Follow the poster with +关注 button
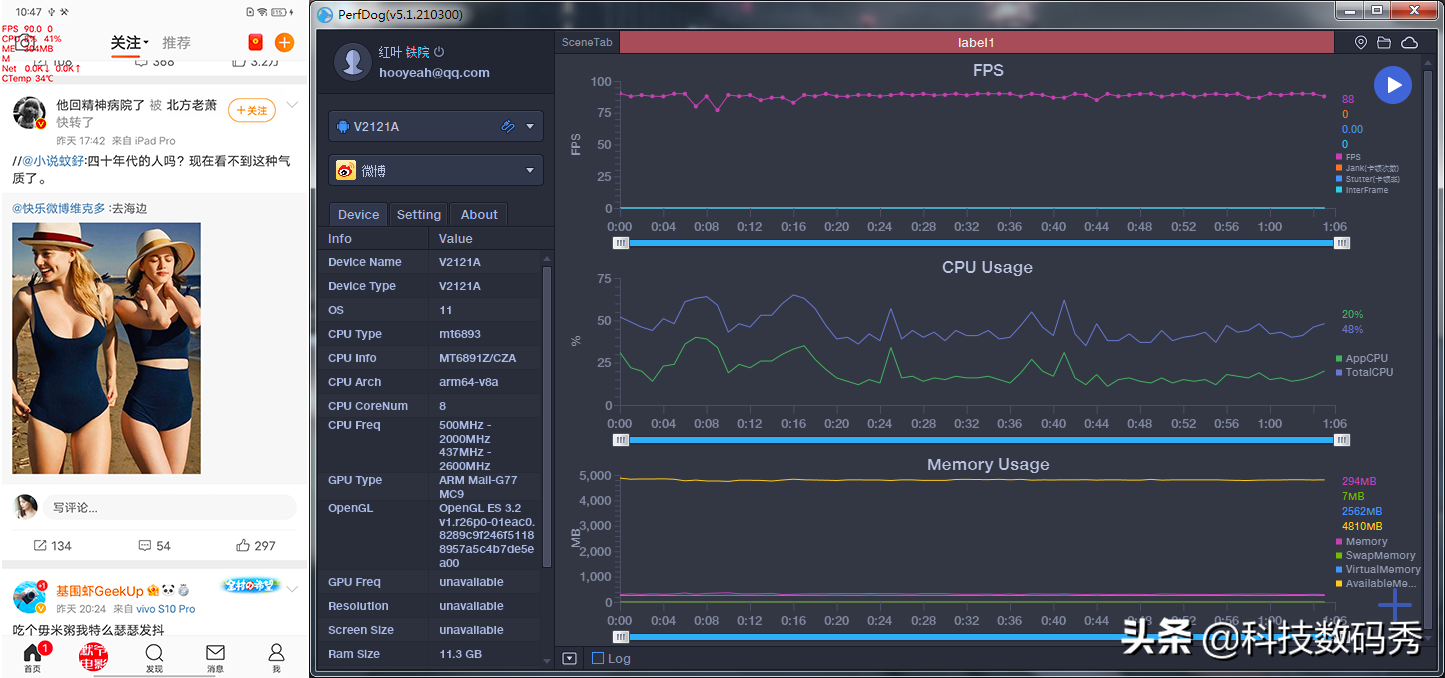Viewport: 1445px width, 678px height. coord(251,110)
